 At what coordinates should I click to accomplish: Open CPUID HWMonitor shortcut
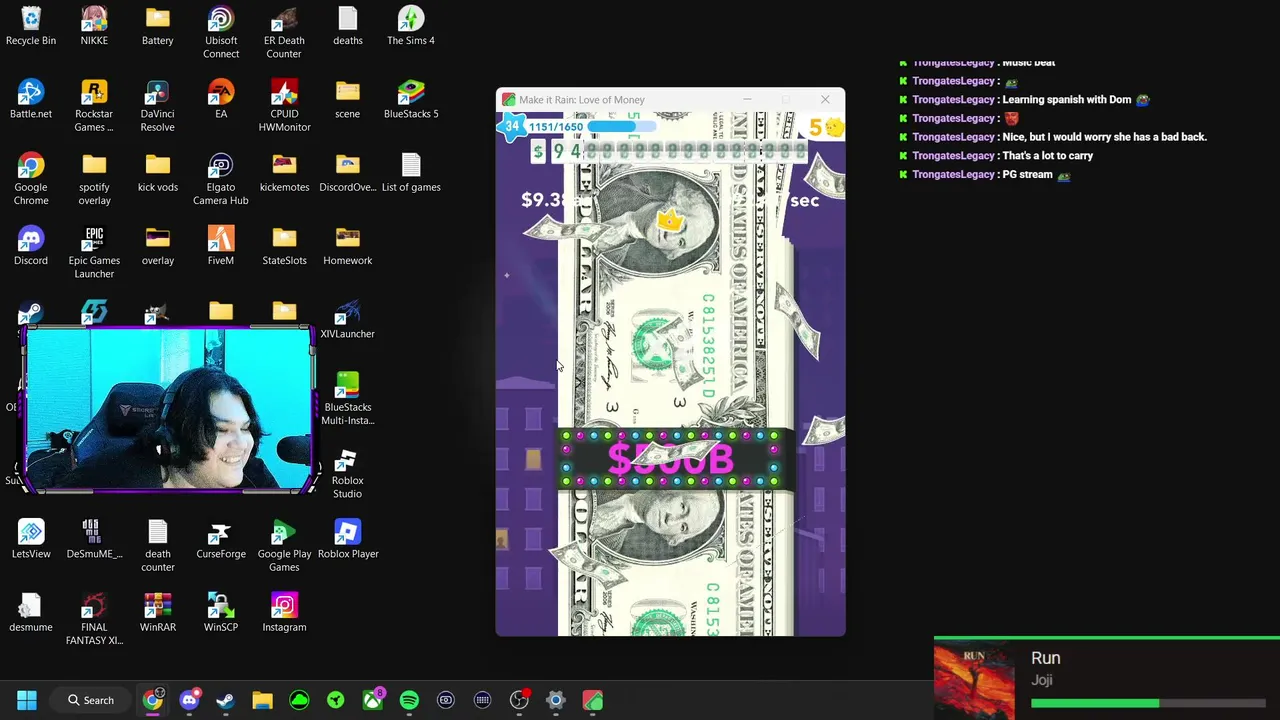tap(284, 106)
